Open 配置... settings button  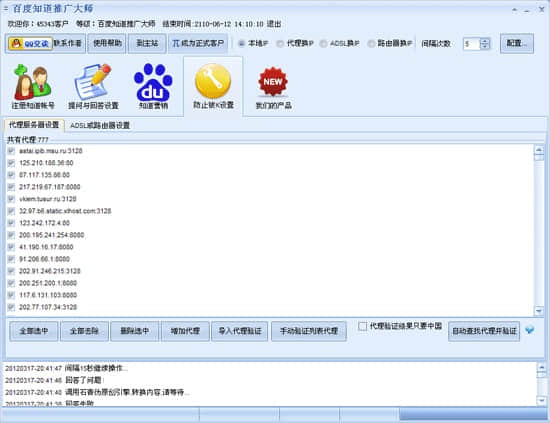(x=517, y=43)
